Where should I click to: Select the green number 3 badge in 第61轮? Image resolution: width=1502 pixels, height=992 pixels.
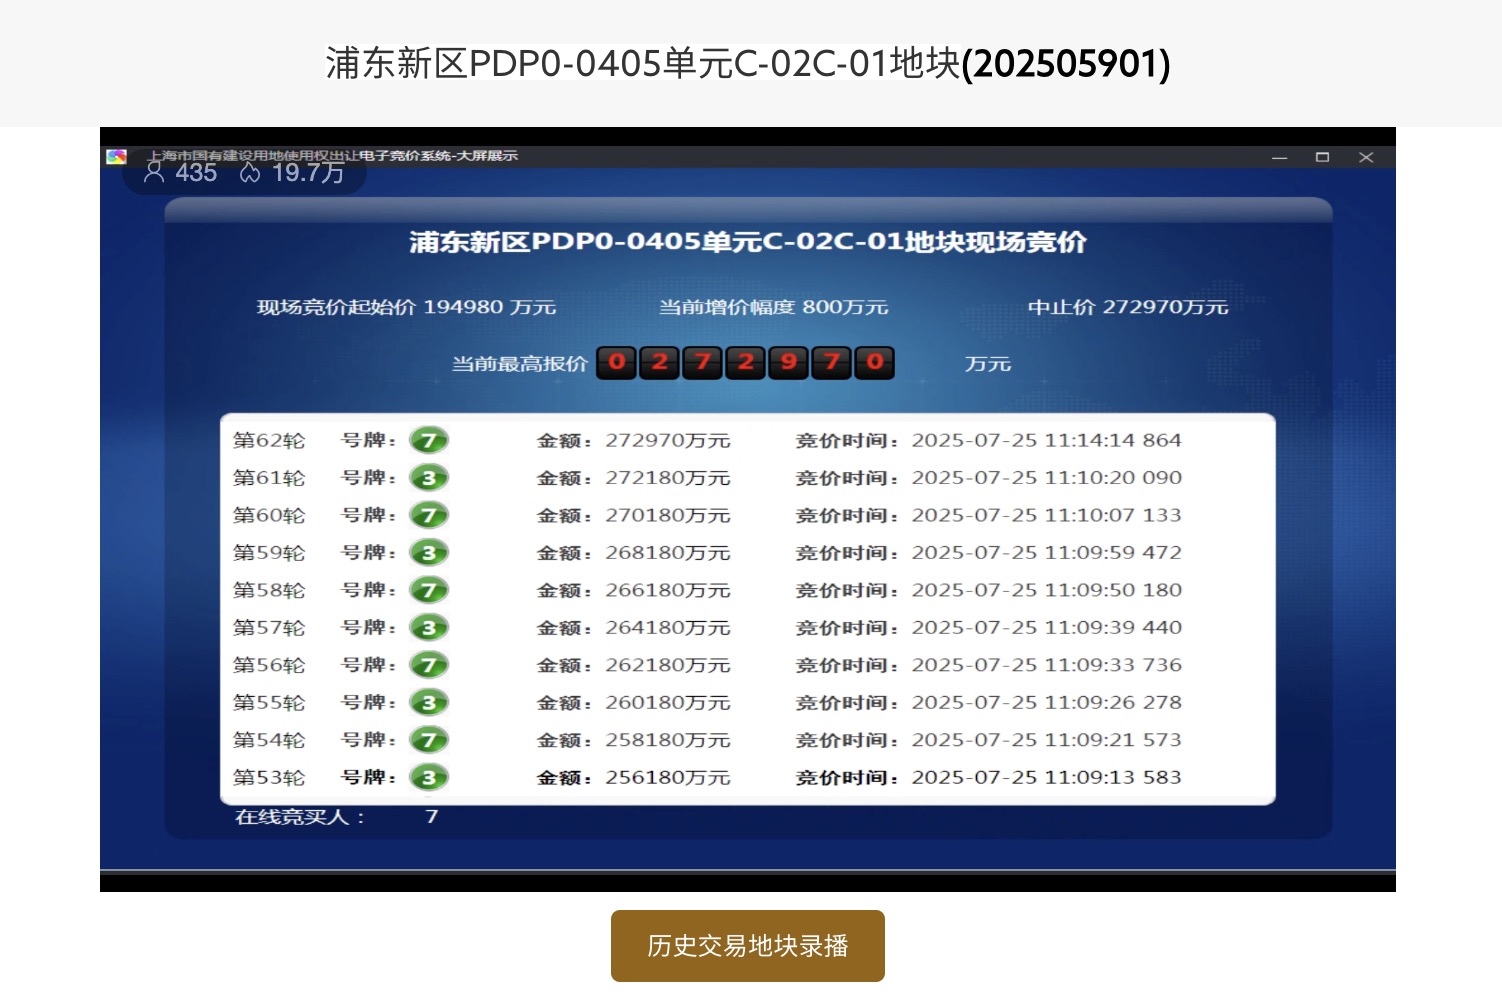[x=429, y=478]
